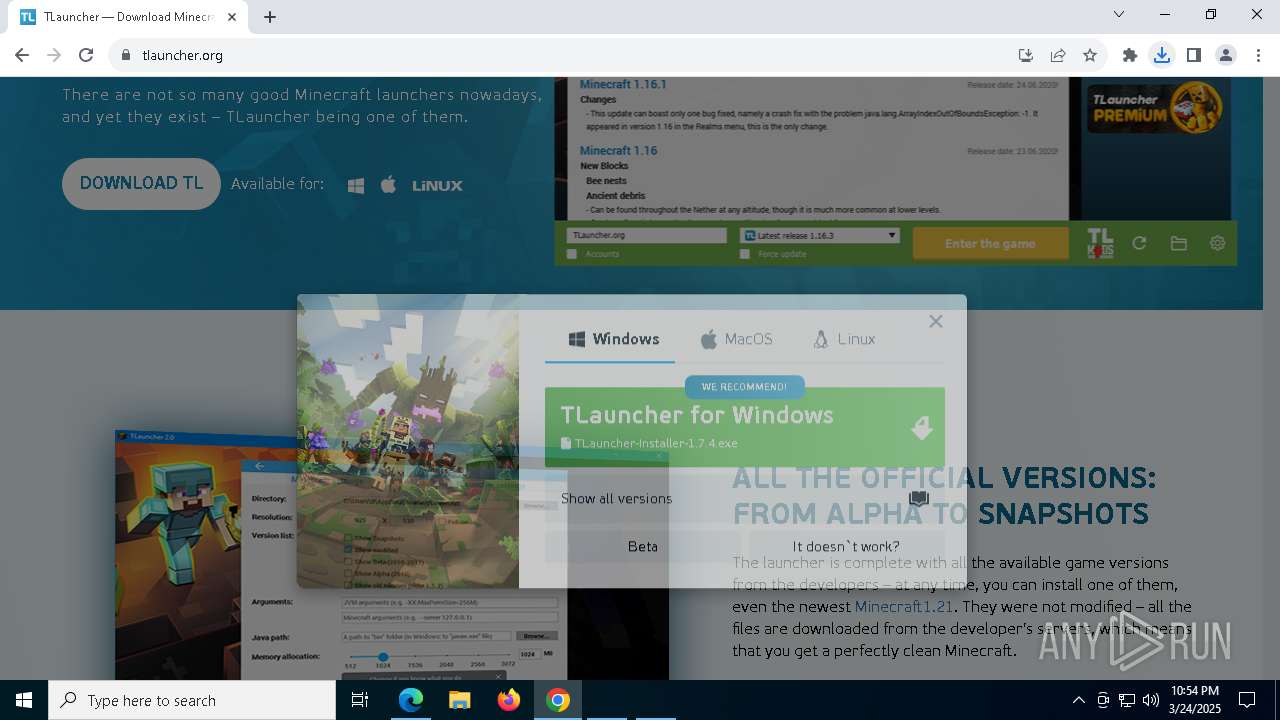Viewport: 1280px width, 720px height.
Task: Download TLauncher for Windows installer
Action: click(744, 427)
